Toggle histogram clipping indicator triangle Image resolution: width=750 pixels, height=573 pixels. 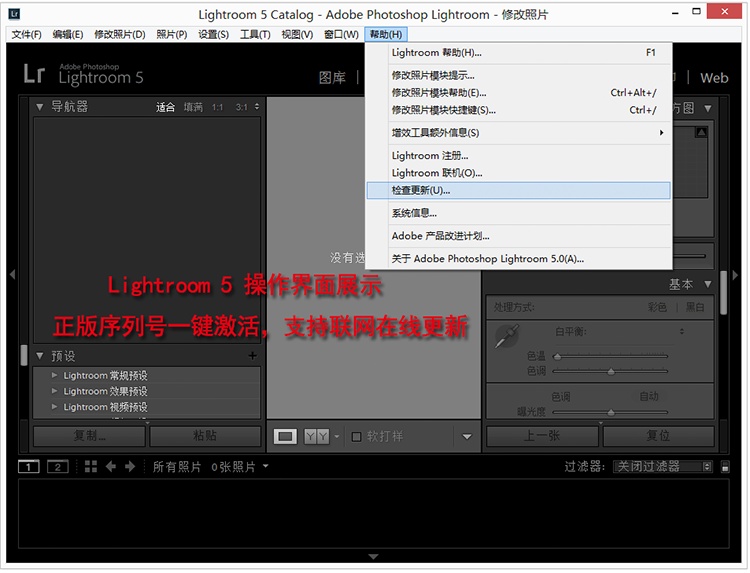(702, 132)
